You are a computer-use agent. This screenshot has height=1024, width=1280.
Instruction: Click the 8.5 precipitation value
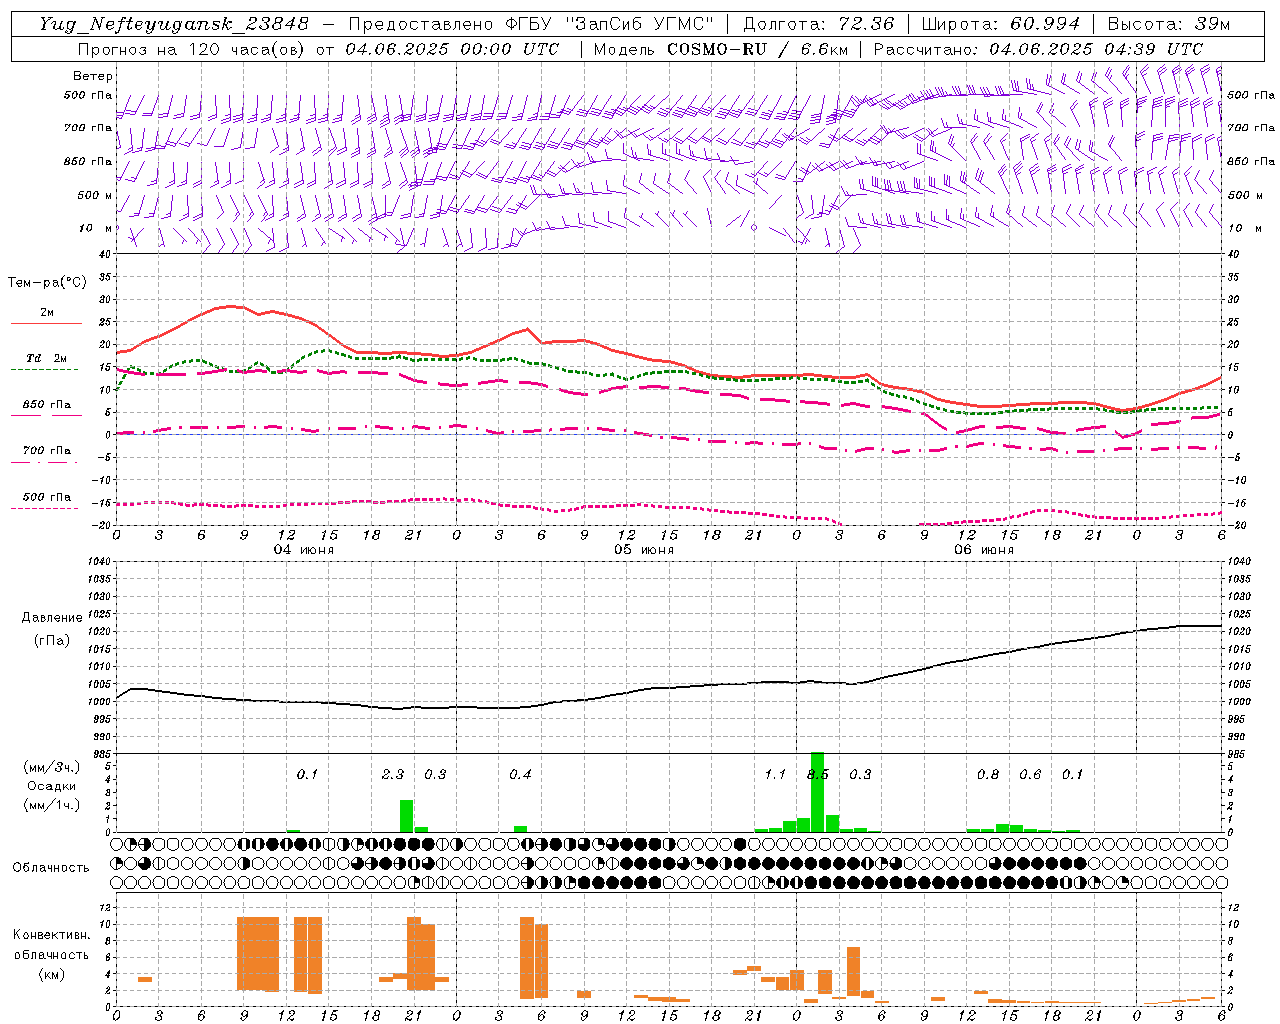pyautogui.click(x=818, y=775)
